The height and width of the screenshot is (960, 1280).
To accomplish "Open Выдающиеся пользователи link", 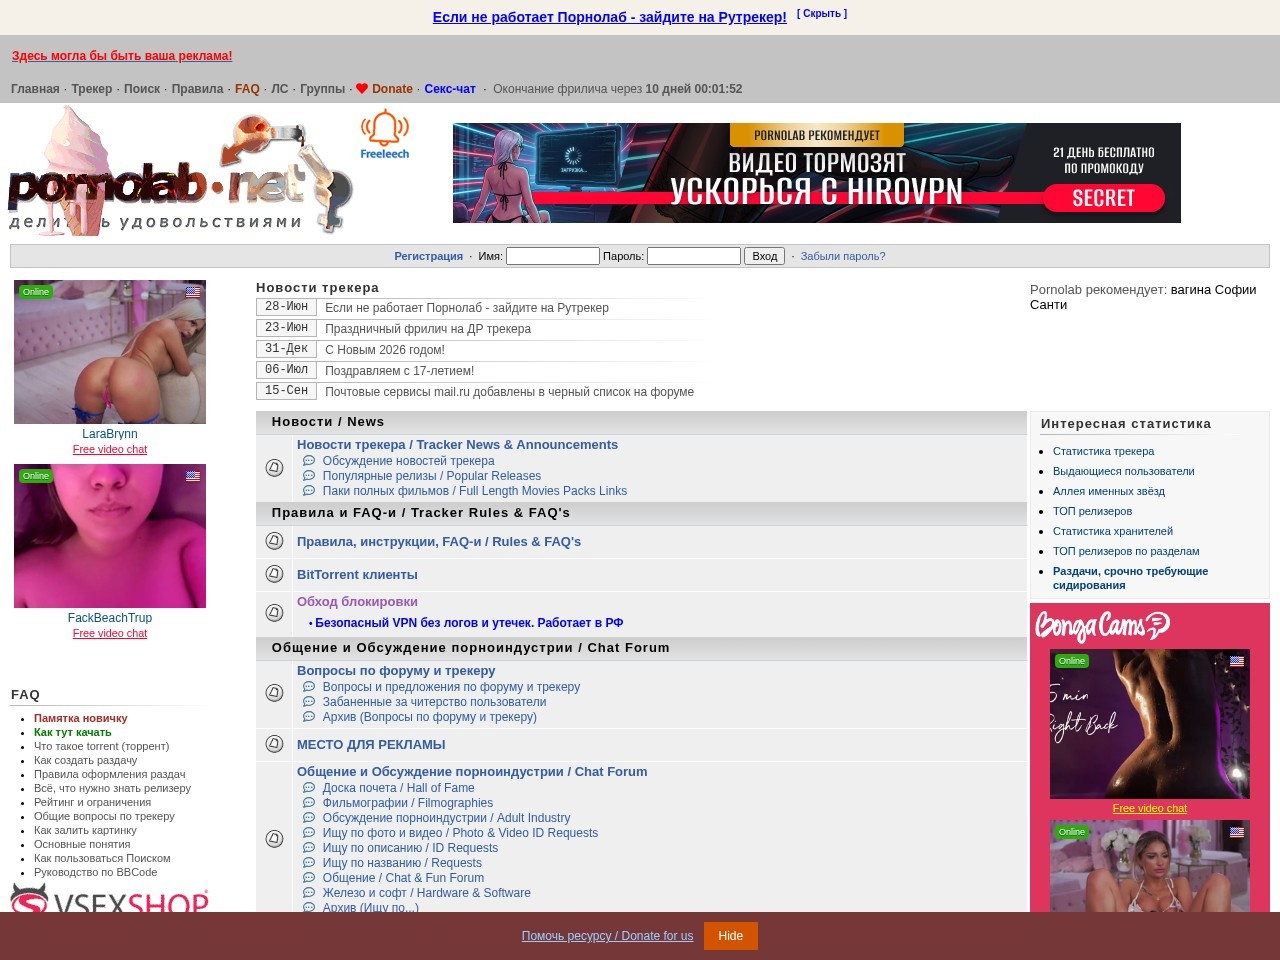I will click(1123, 471).
